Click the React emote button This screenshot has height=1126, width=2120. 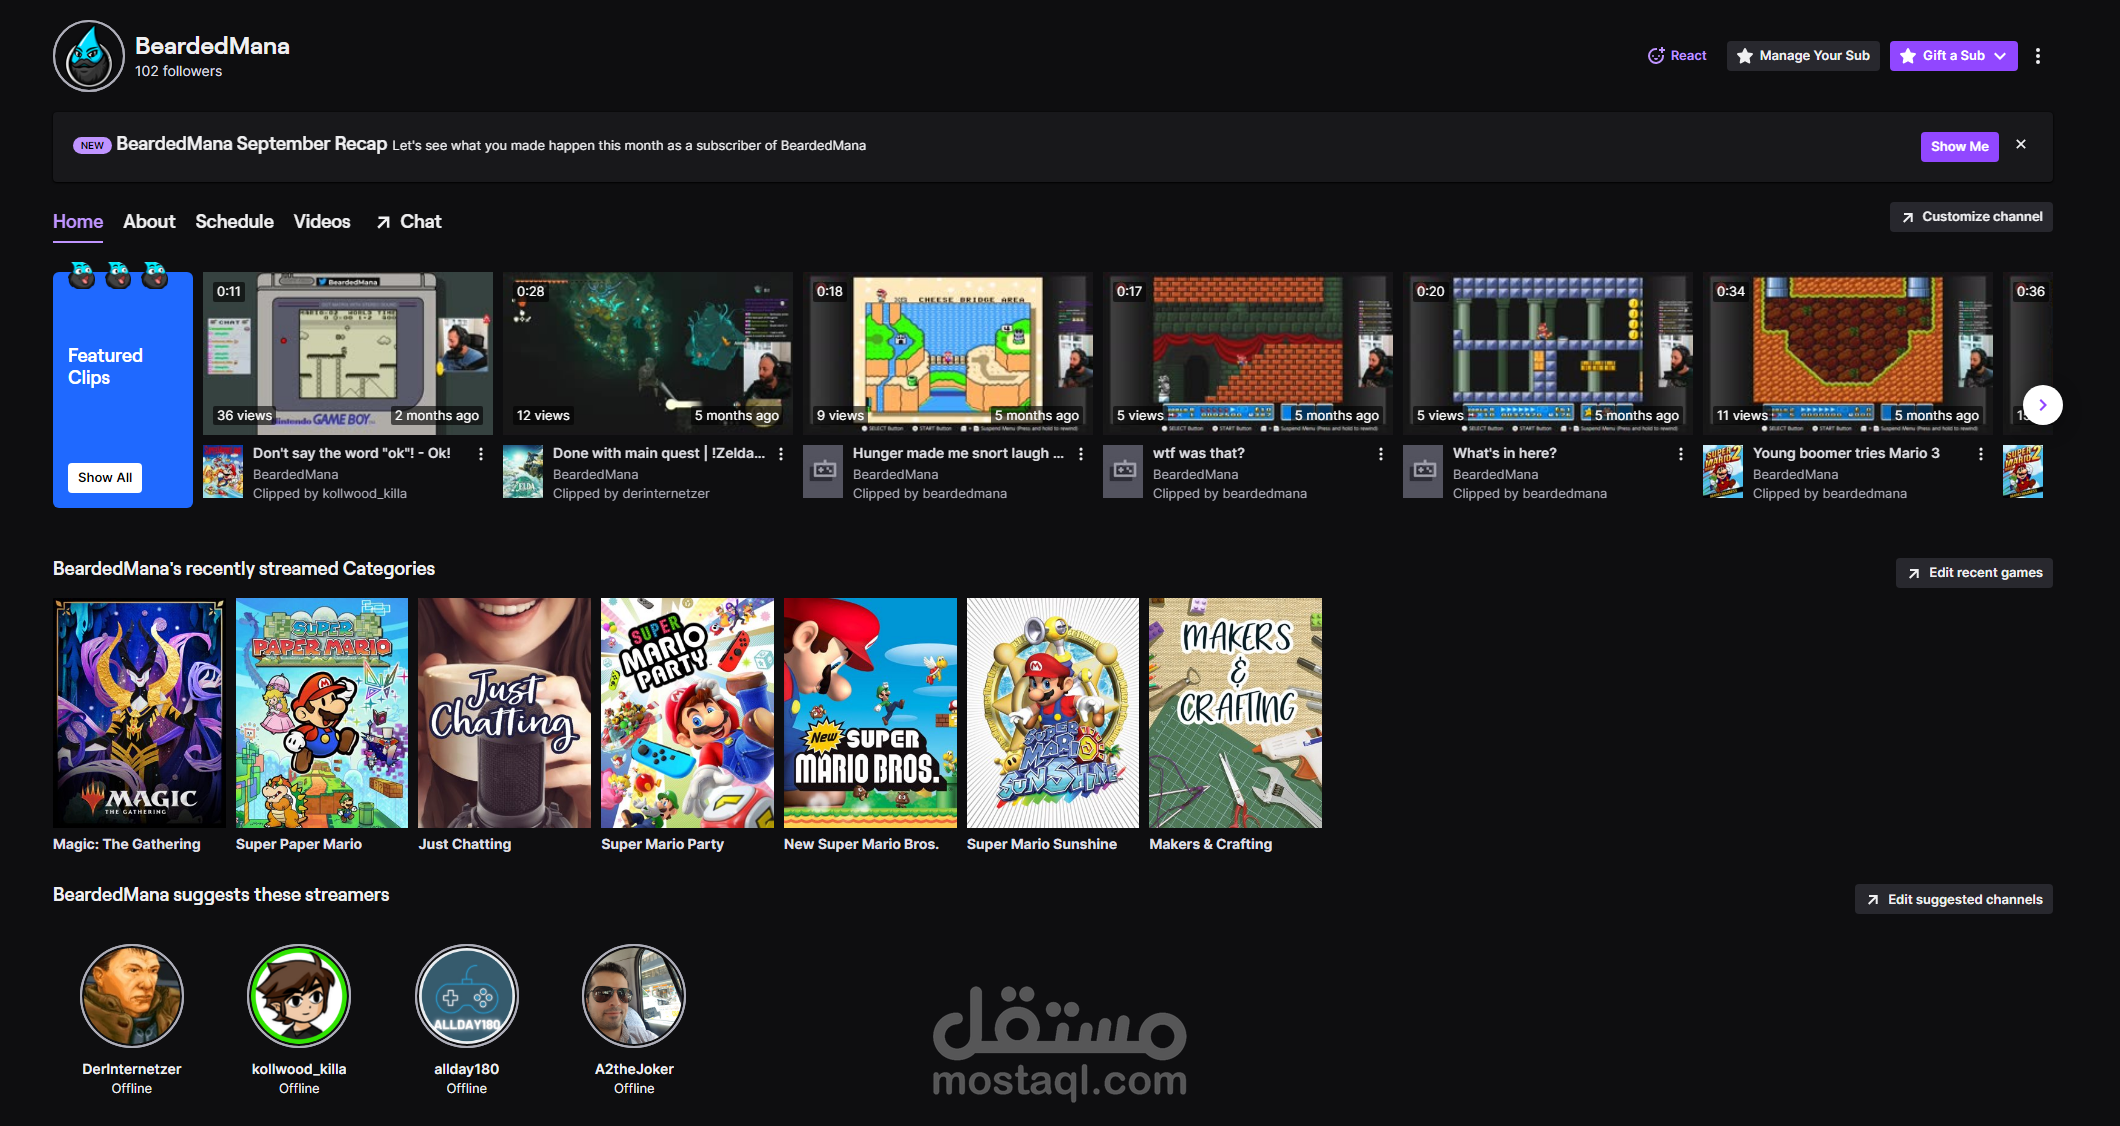point(1677,56)
